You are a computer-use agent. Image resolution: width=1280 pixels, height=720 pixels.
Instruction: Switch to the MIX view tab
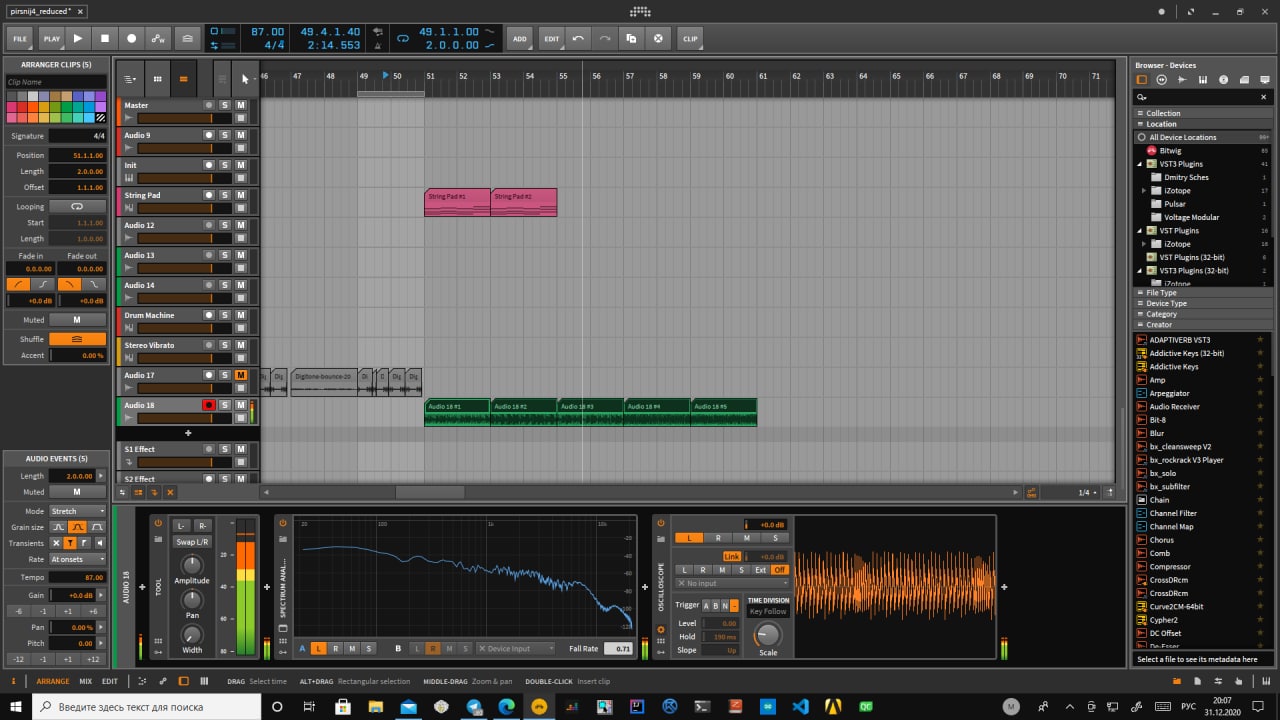85,681
